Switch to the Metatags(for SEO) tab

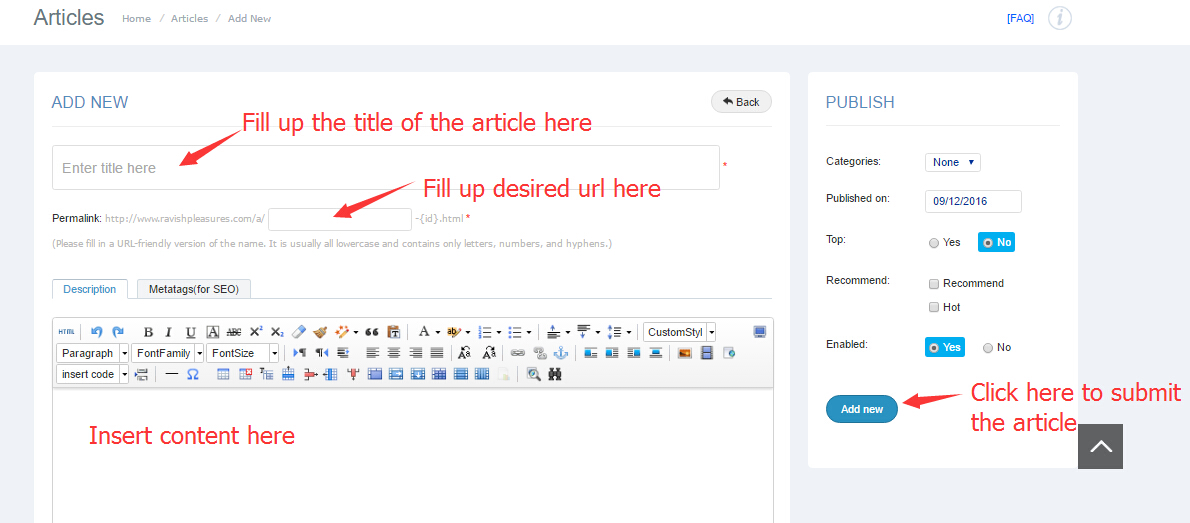click(x=194, y=289)
